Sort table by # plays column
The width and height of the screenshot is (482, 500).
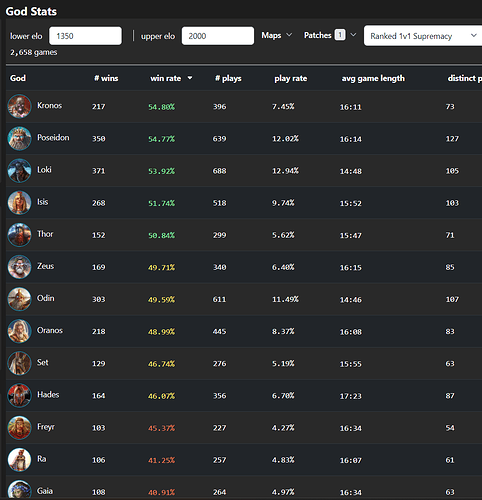click(x=228, y=78)
